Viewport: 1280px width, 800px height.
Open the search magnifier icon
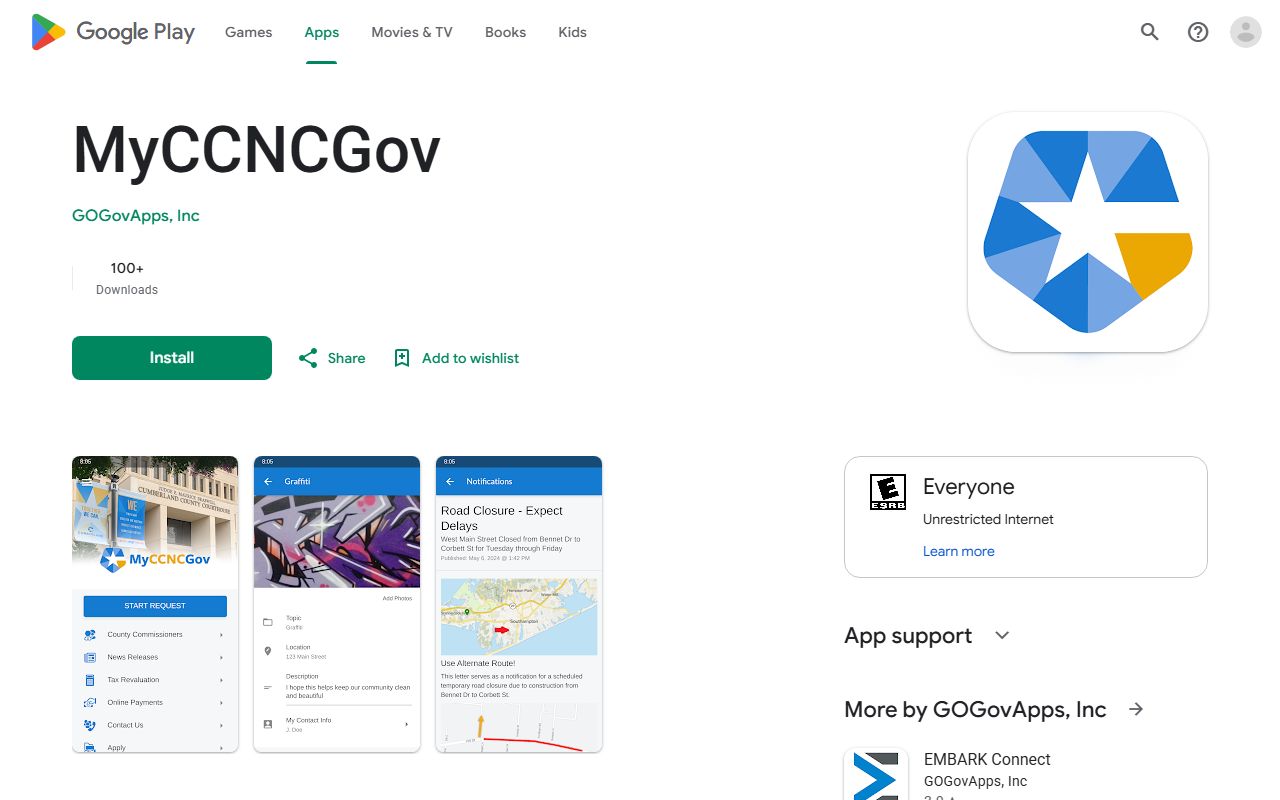pos(1150,32)
